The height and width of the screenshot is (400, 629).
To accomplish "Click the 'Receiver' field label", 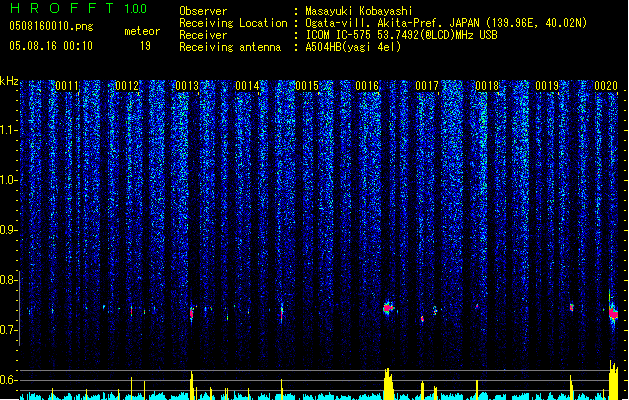I will tap(203, 35).
